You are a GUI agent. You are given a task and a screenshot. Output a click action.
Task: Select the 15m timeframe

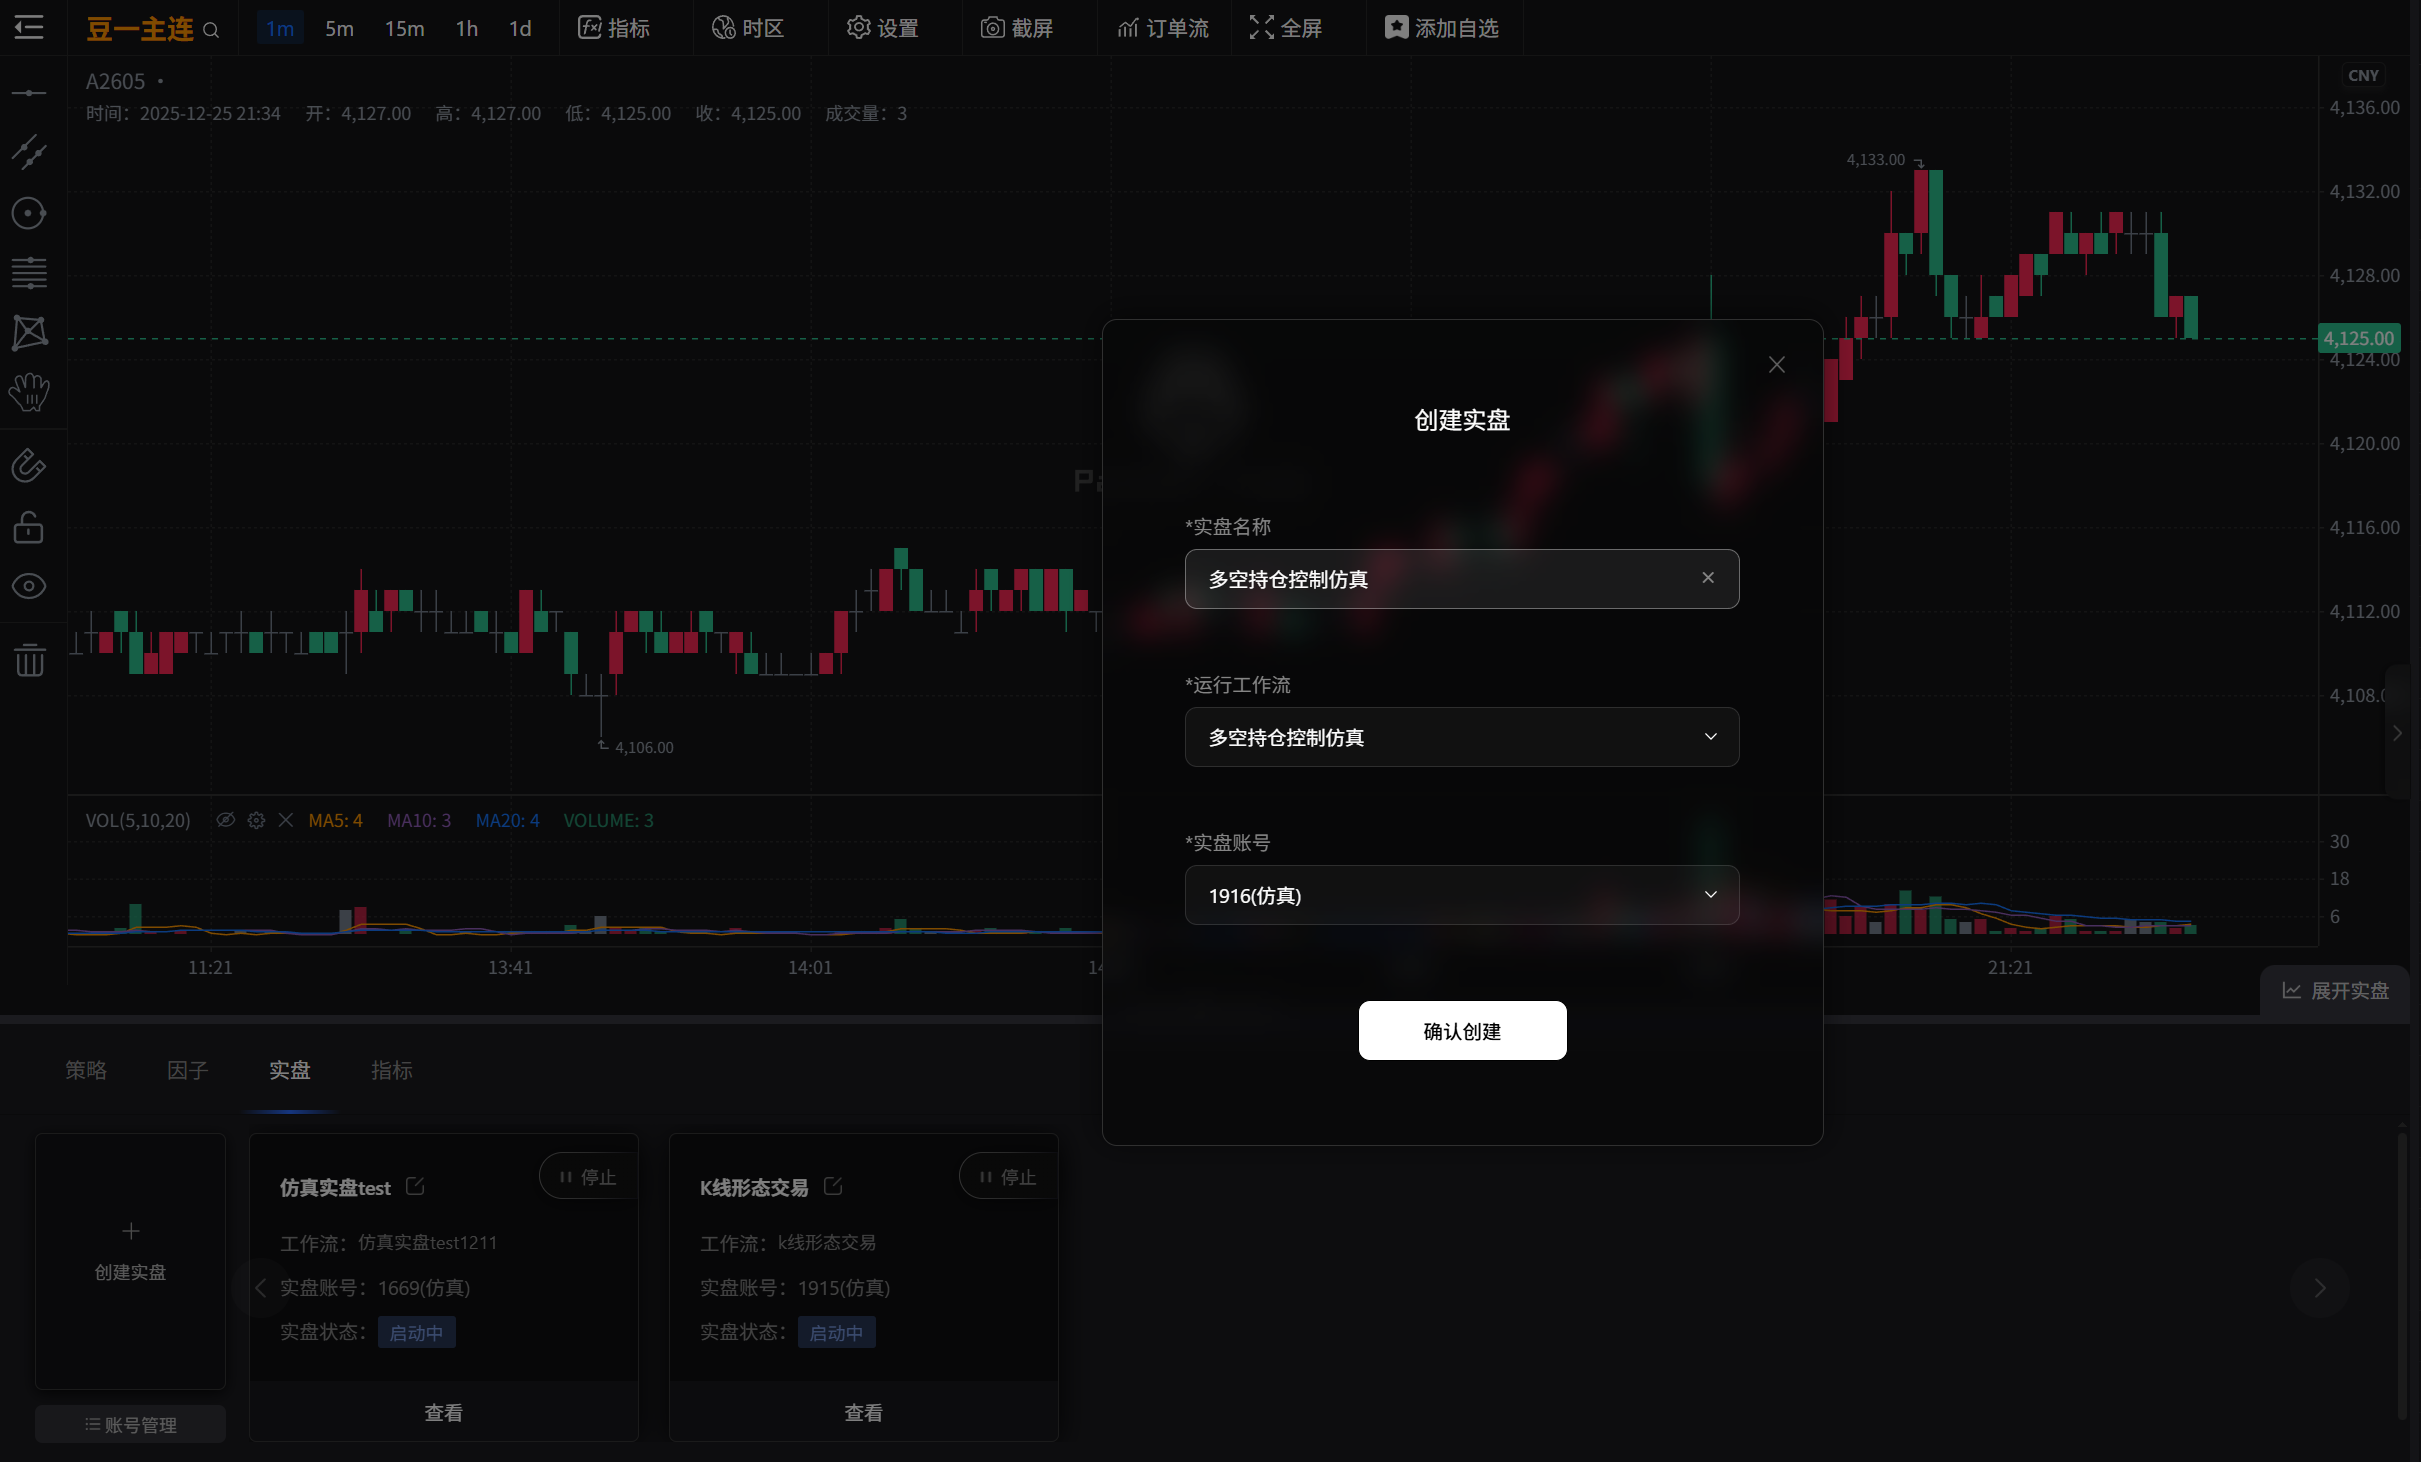coord(404,28)
